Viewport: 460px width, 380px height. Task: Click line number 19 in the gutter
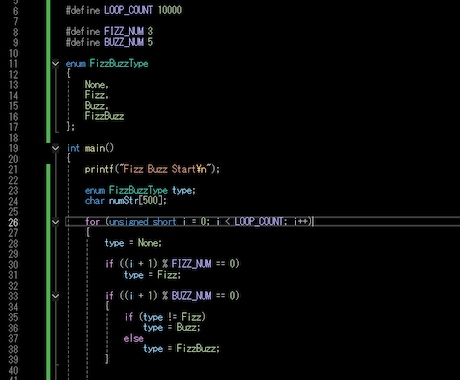click(x=13, y=148)
